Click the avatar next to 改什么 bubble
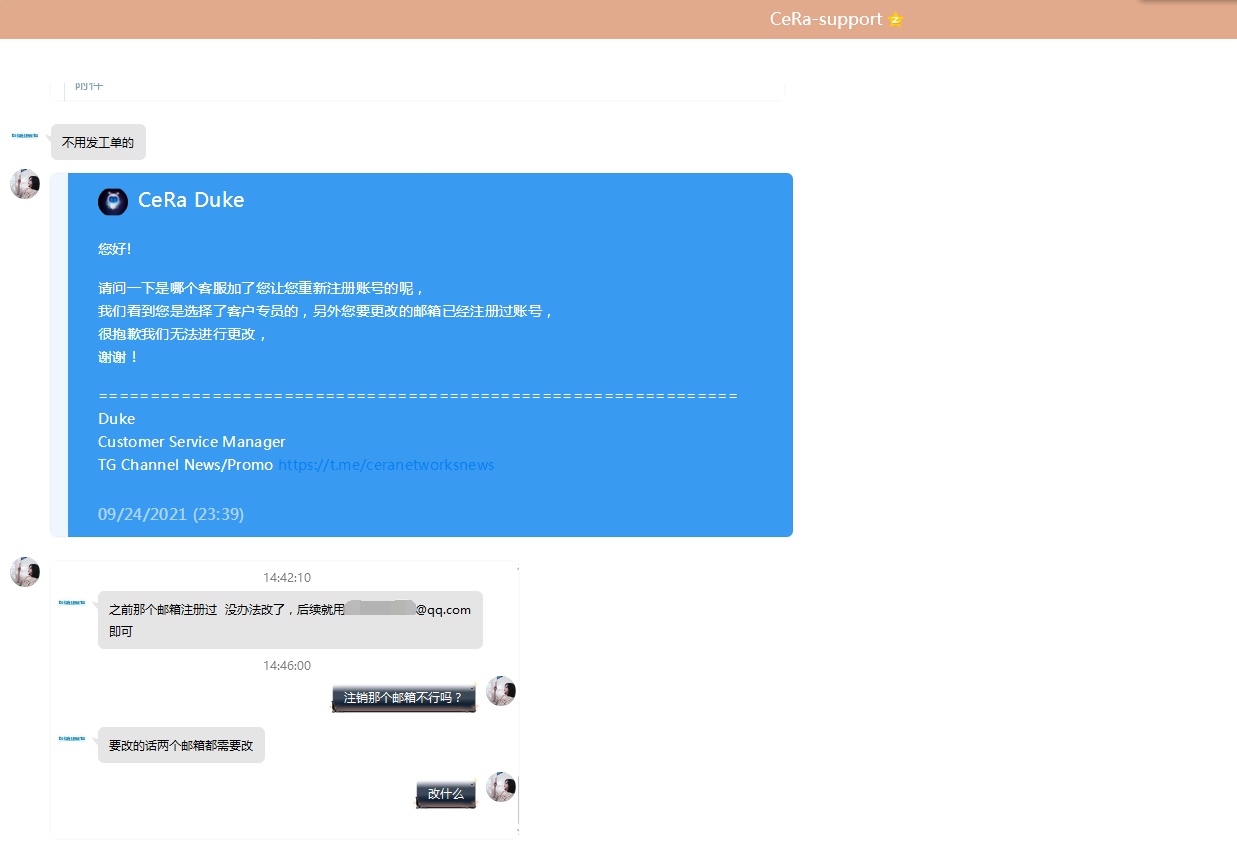 (x=500, y=787)
